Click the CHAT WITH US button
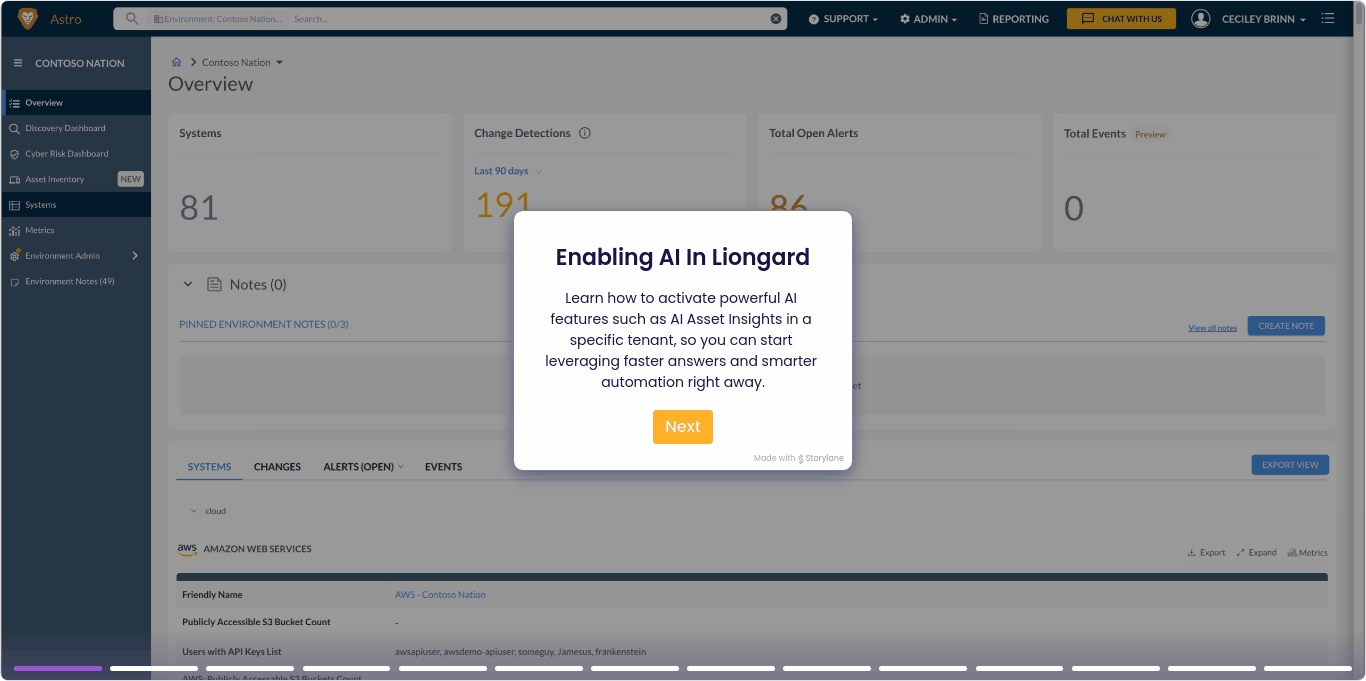 pos(1121,19)
